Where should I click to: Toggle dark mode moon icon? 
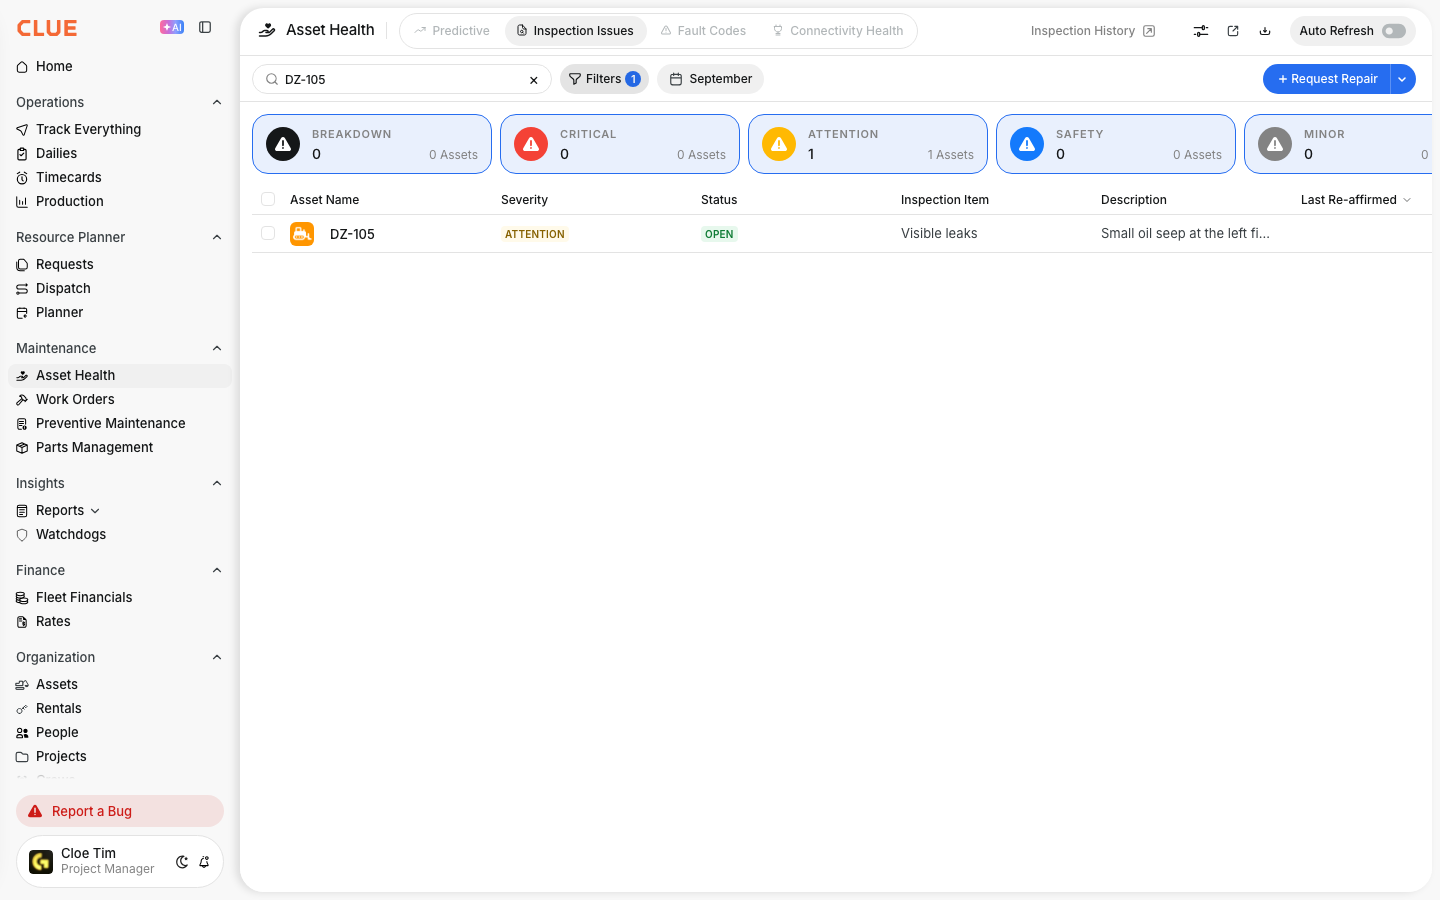pyautogui.click(x=182, y=862)
